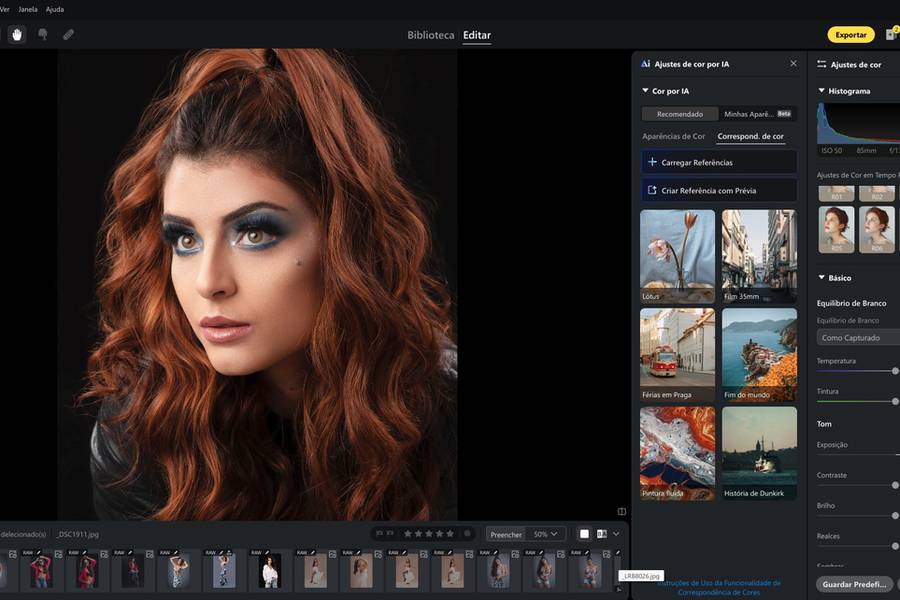900x600 pixels.
Task: Select the Crop tool
Action: point(42,34)
